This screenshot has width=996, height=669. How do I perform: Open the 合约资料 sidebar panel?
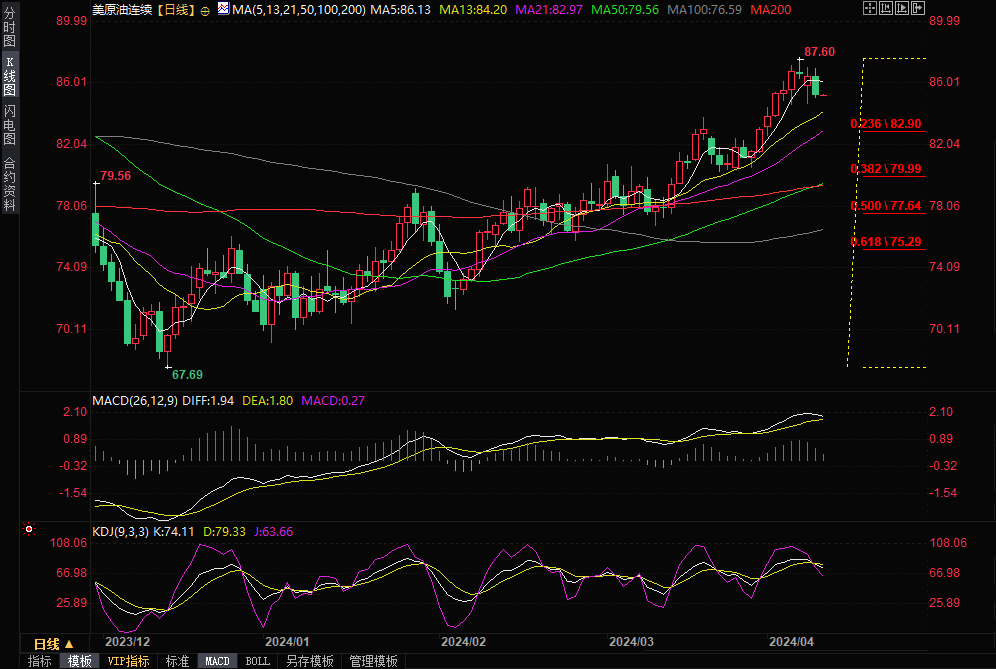pyautogui.click(x=10, y=183)
